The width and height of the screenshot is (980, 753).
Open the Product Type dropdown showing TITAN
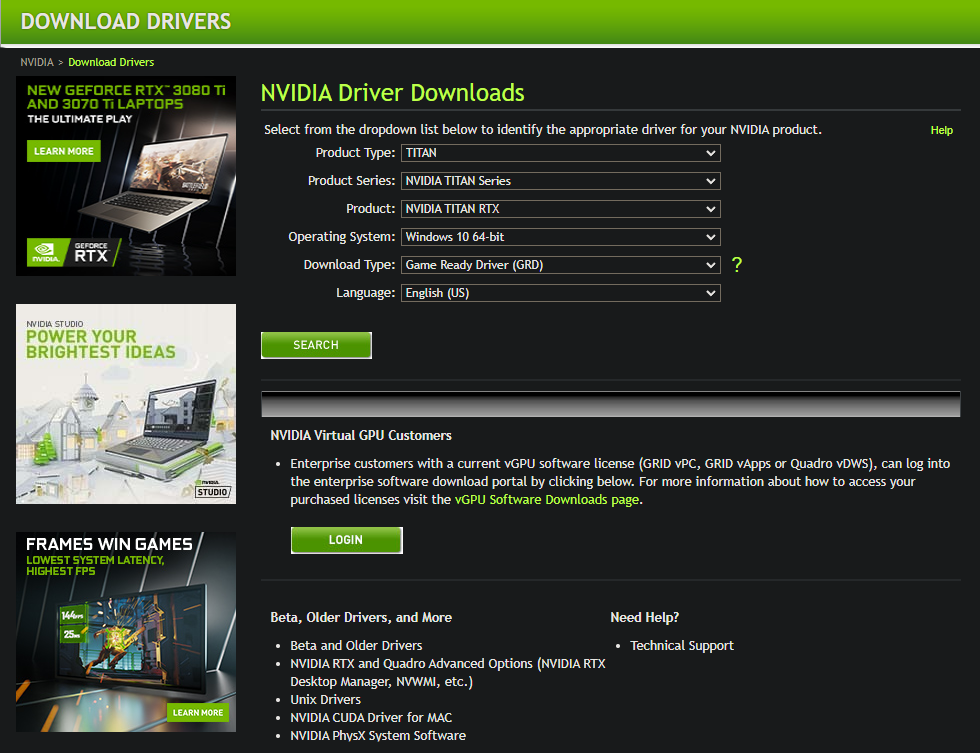pos(560,153)
